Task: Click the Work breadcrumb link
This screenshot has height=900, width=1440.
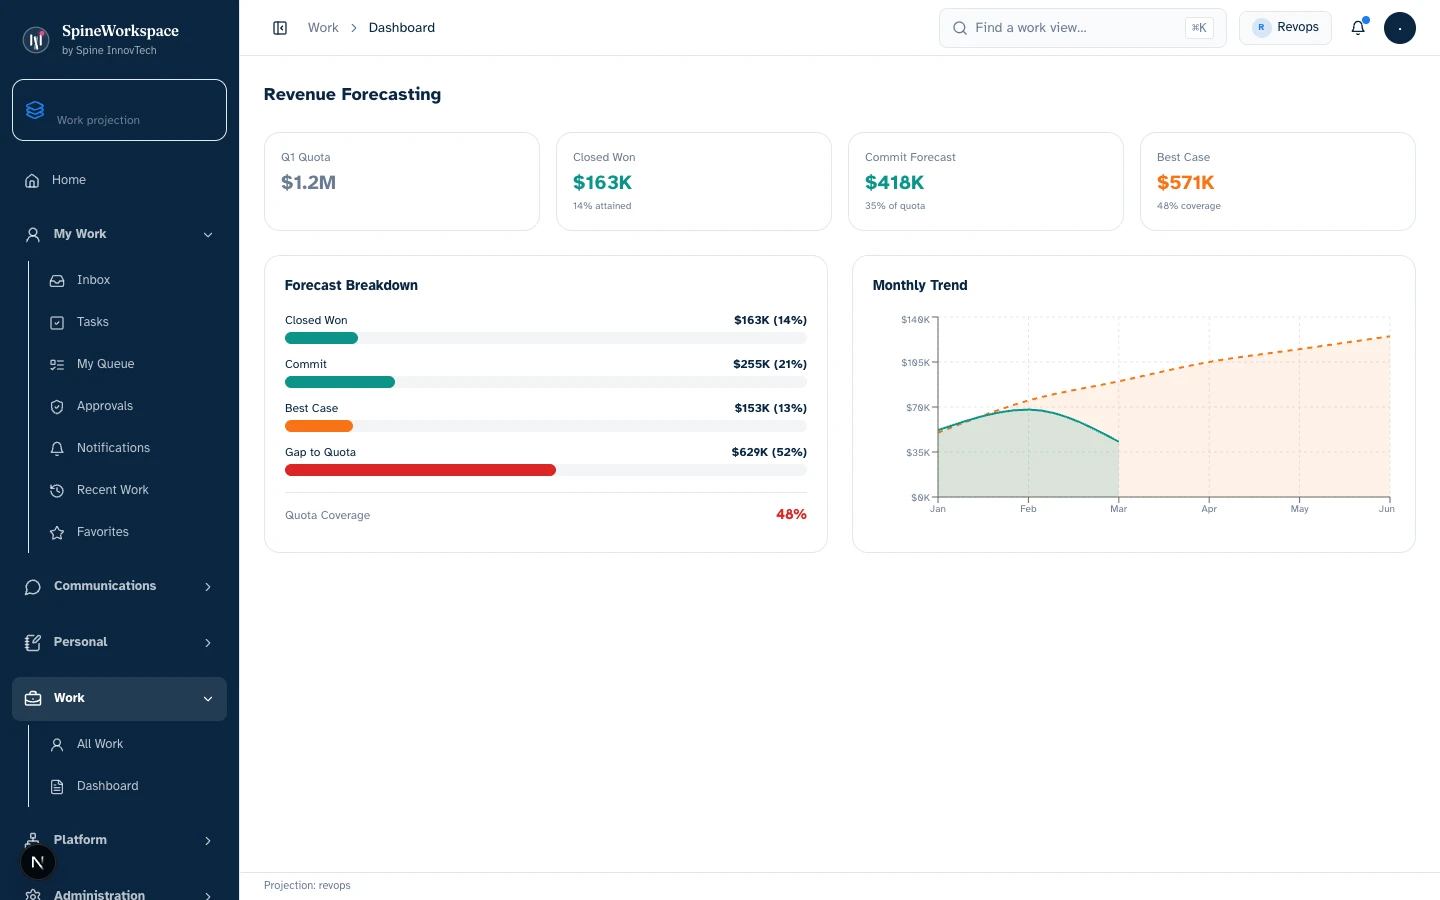Action: [323, 28]
